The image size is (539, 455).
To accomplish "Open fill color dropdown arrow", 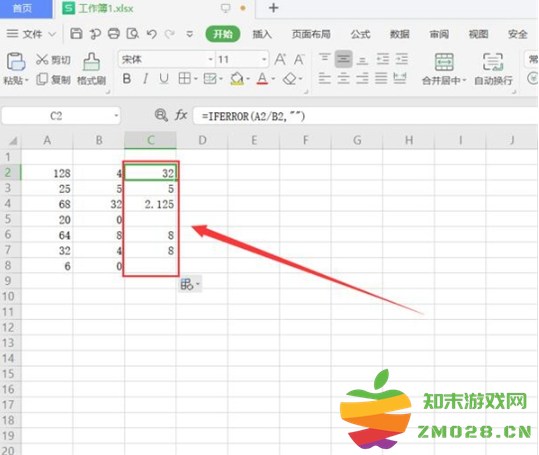I will point(248,79).
